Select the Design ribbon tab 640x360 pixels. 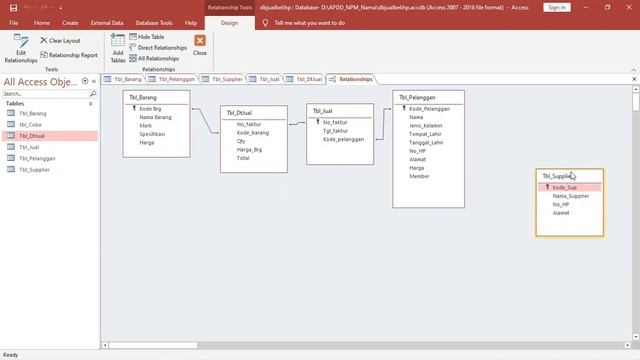point(229,23)
